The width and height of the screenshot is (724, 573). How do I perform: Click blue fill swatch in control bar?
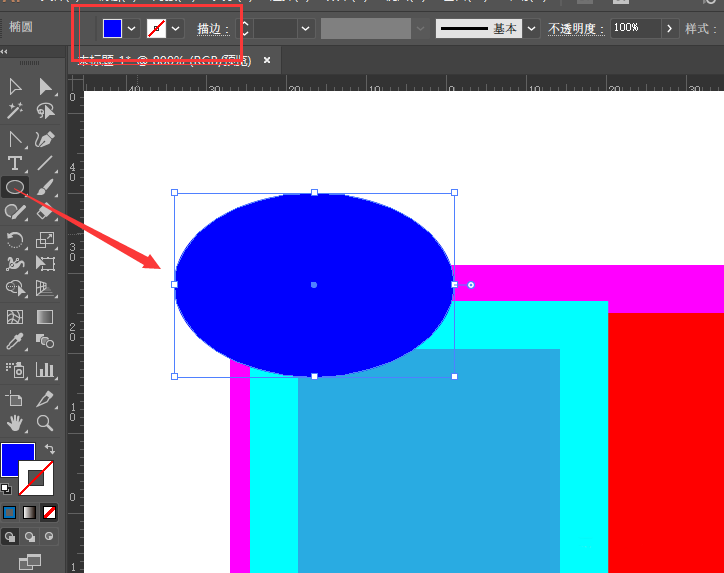112,29
